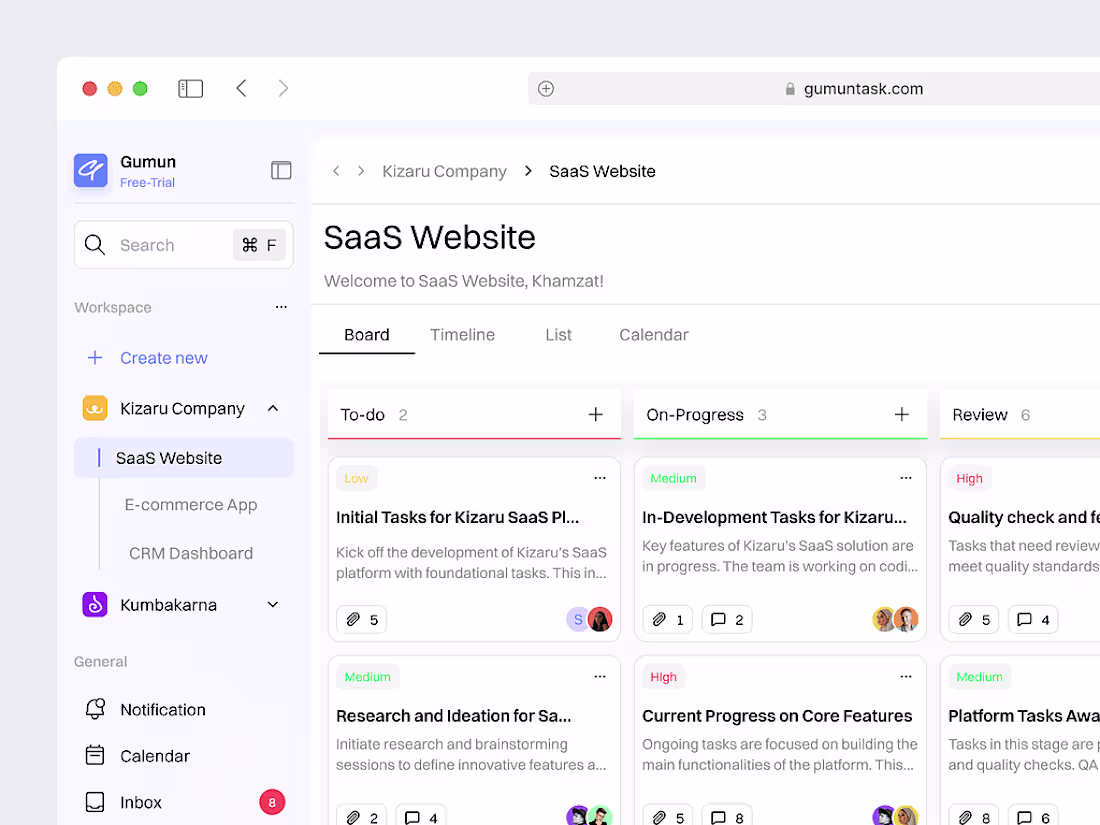Image resolution: width=1100 pixels, height=825 pixels.
Task: Click the search magnifier icon
Action: pos(95,244)
